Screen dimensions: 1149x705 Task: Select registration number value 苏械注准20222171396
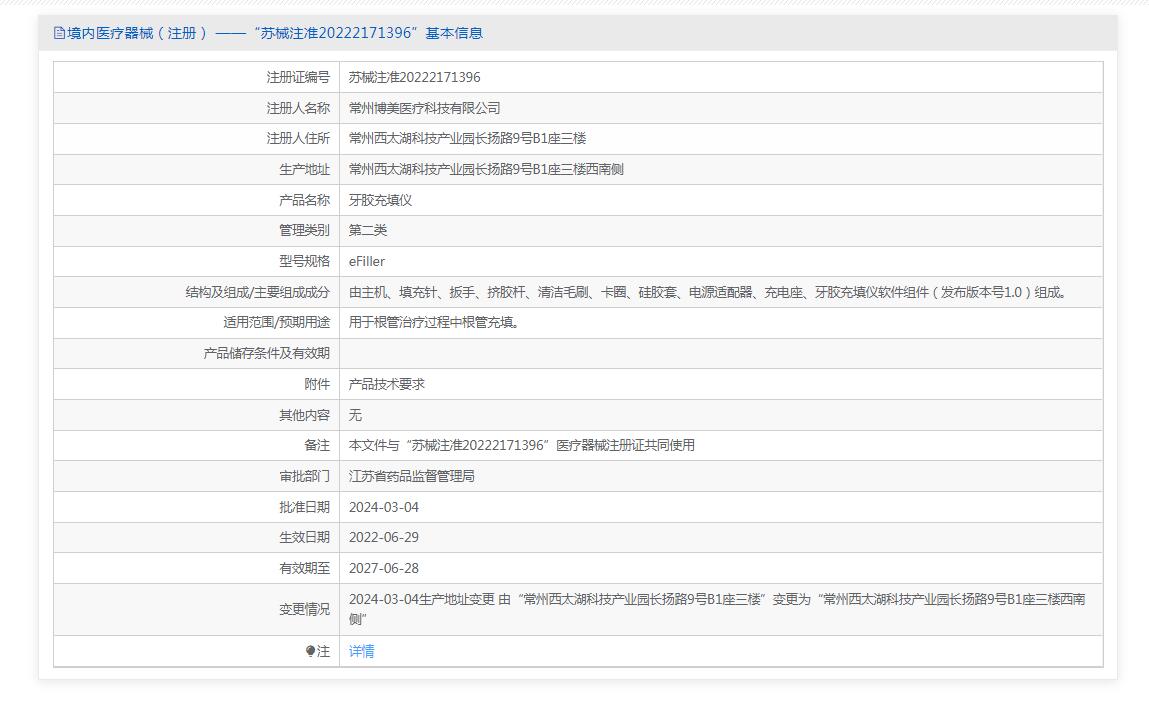coord(415,77)
